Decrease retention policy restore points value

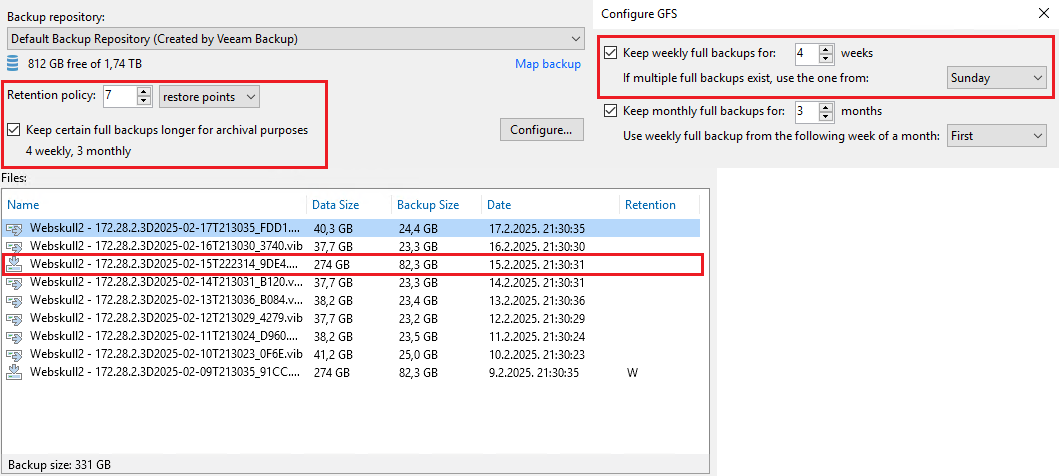[x=143, y=101]
